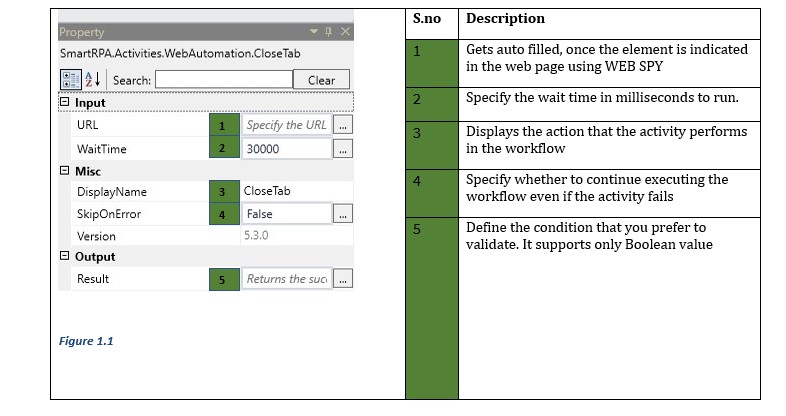Image resolution: width=786 pixels, height=416 pixels.
Task: Click description about Boolean value condition
Action: pos(589,236)
